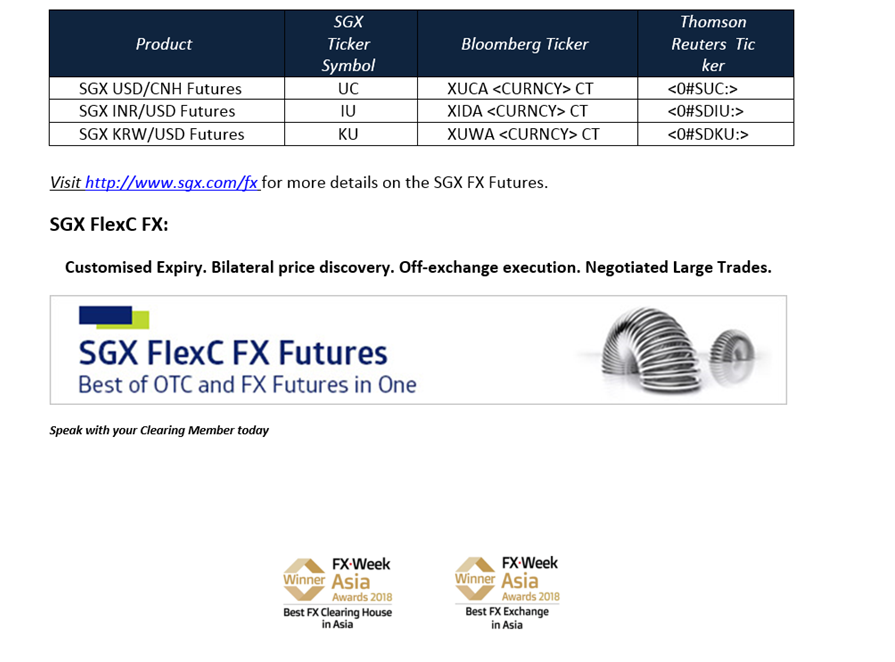Select the Best FX Clearing House award badge

click(x=337, y=594)
